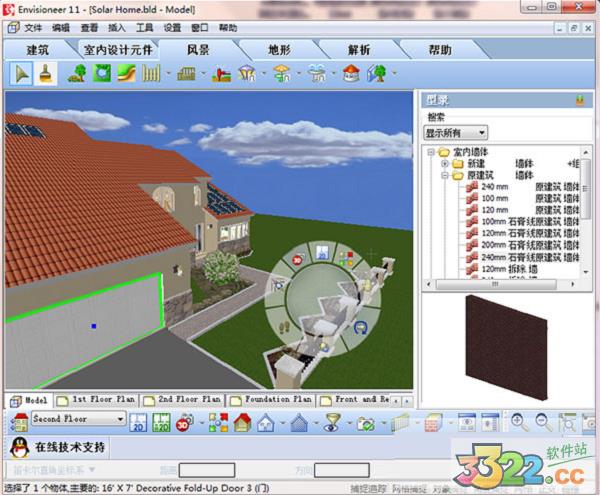Click the colored squares navigation icon
Image resolution: width=600 pixels, height=495 pixels.
coord(218,423)
